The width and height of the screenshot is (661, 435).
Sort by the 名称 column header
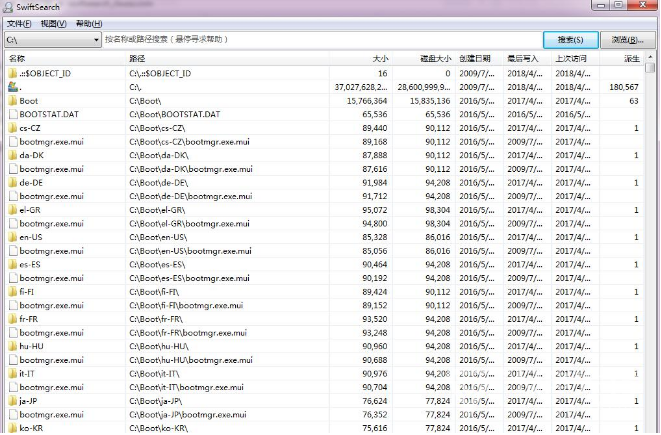[x=65, y=59]
